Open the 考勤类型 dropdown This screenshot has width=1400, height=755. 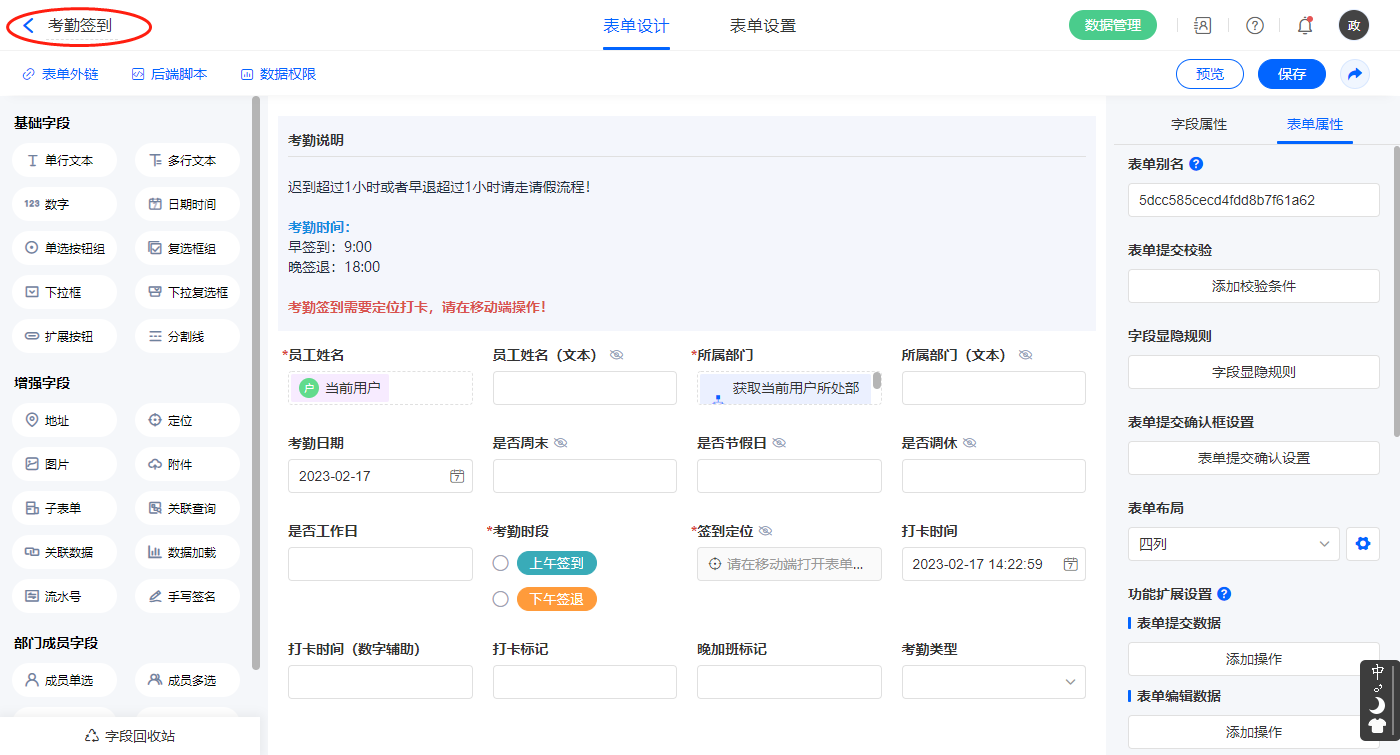993,682
